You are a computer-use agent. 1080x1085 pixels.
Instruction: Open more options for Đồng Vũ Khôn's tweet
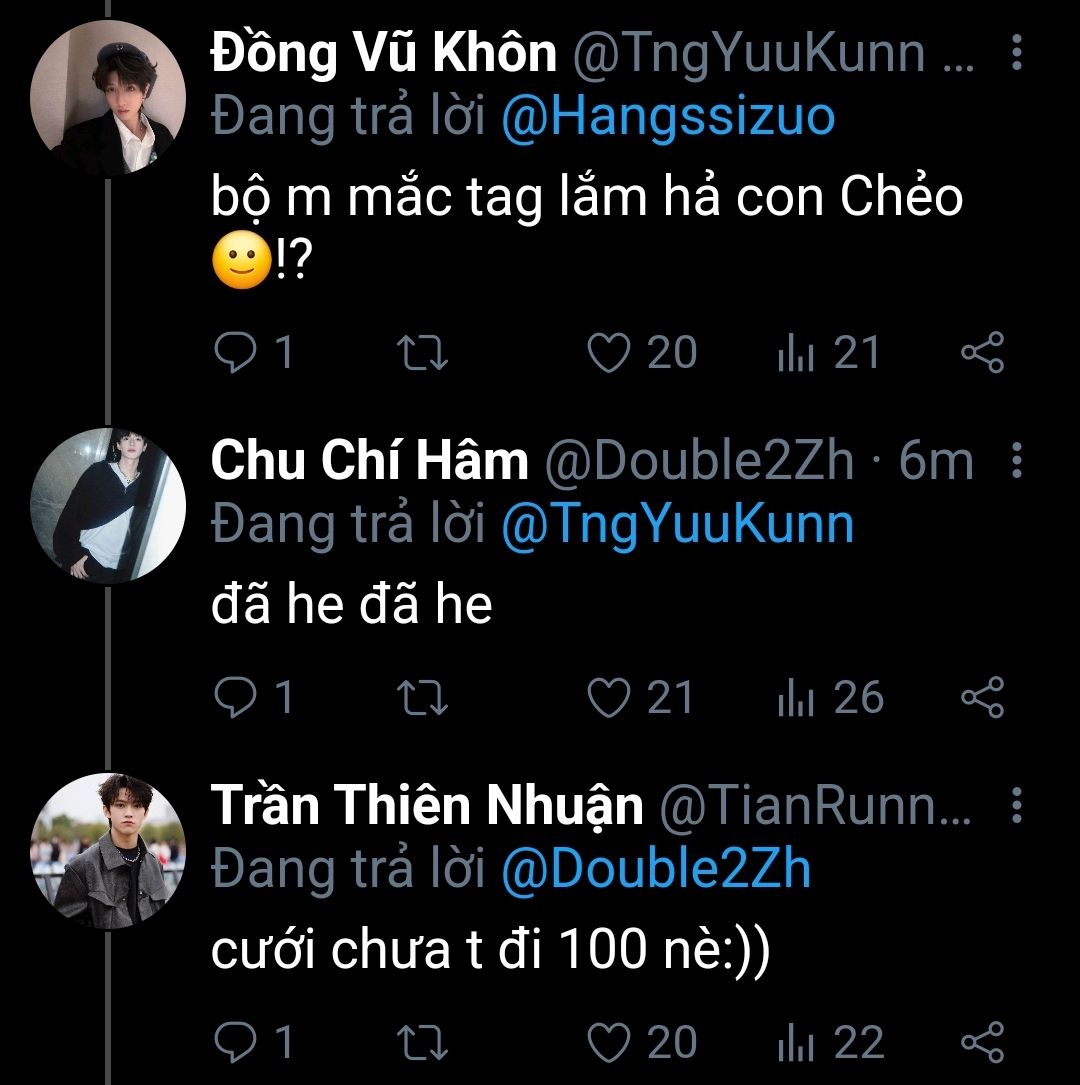(x=1016, y=54)
